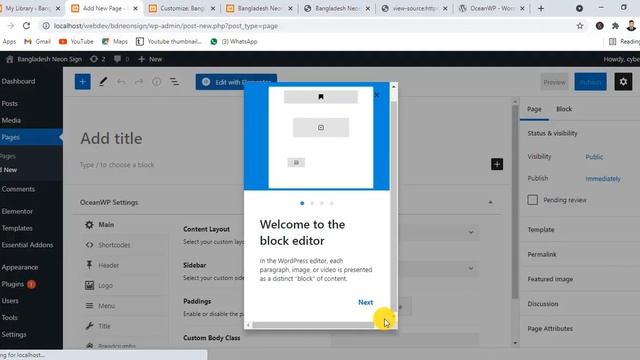Click the Undo arrow icon
The image size is (640, 360).
click(121, 82)
